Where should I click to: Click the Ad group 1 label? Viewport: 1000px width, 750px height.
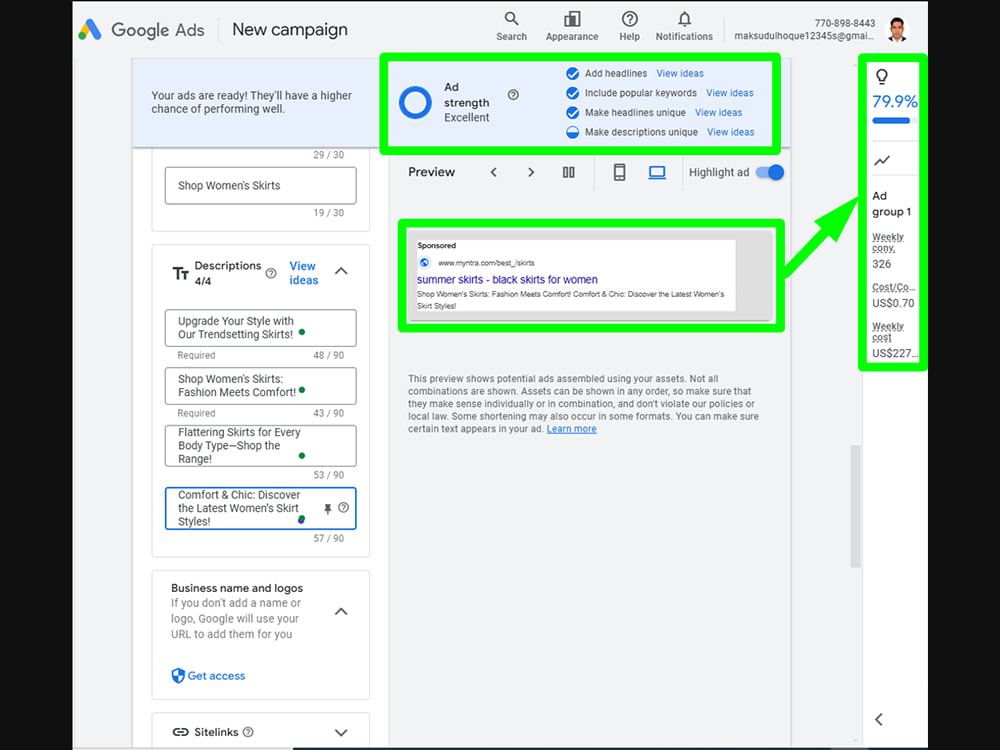tap(892, 203)
